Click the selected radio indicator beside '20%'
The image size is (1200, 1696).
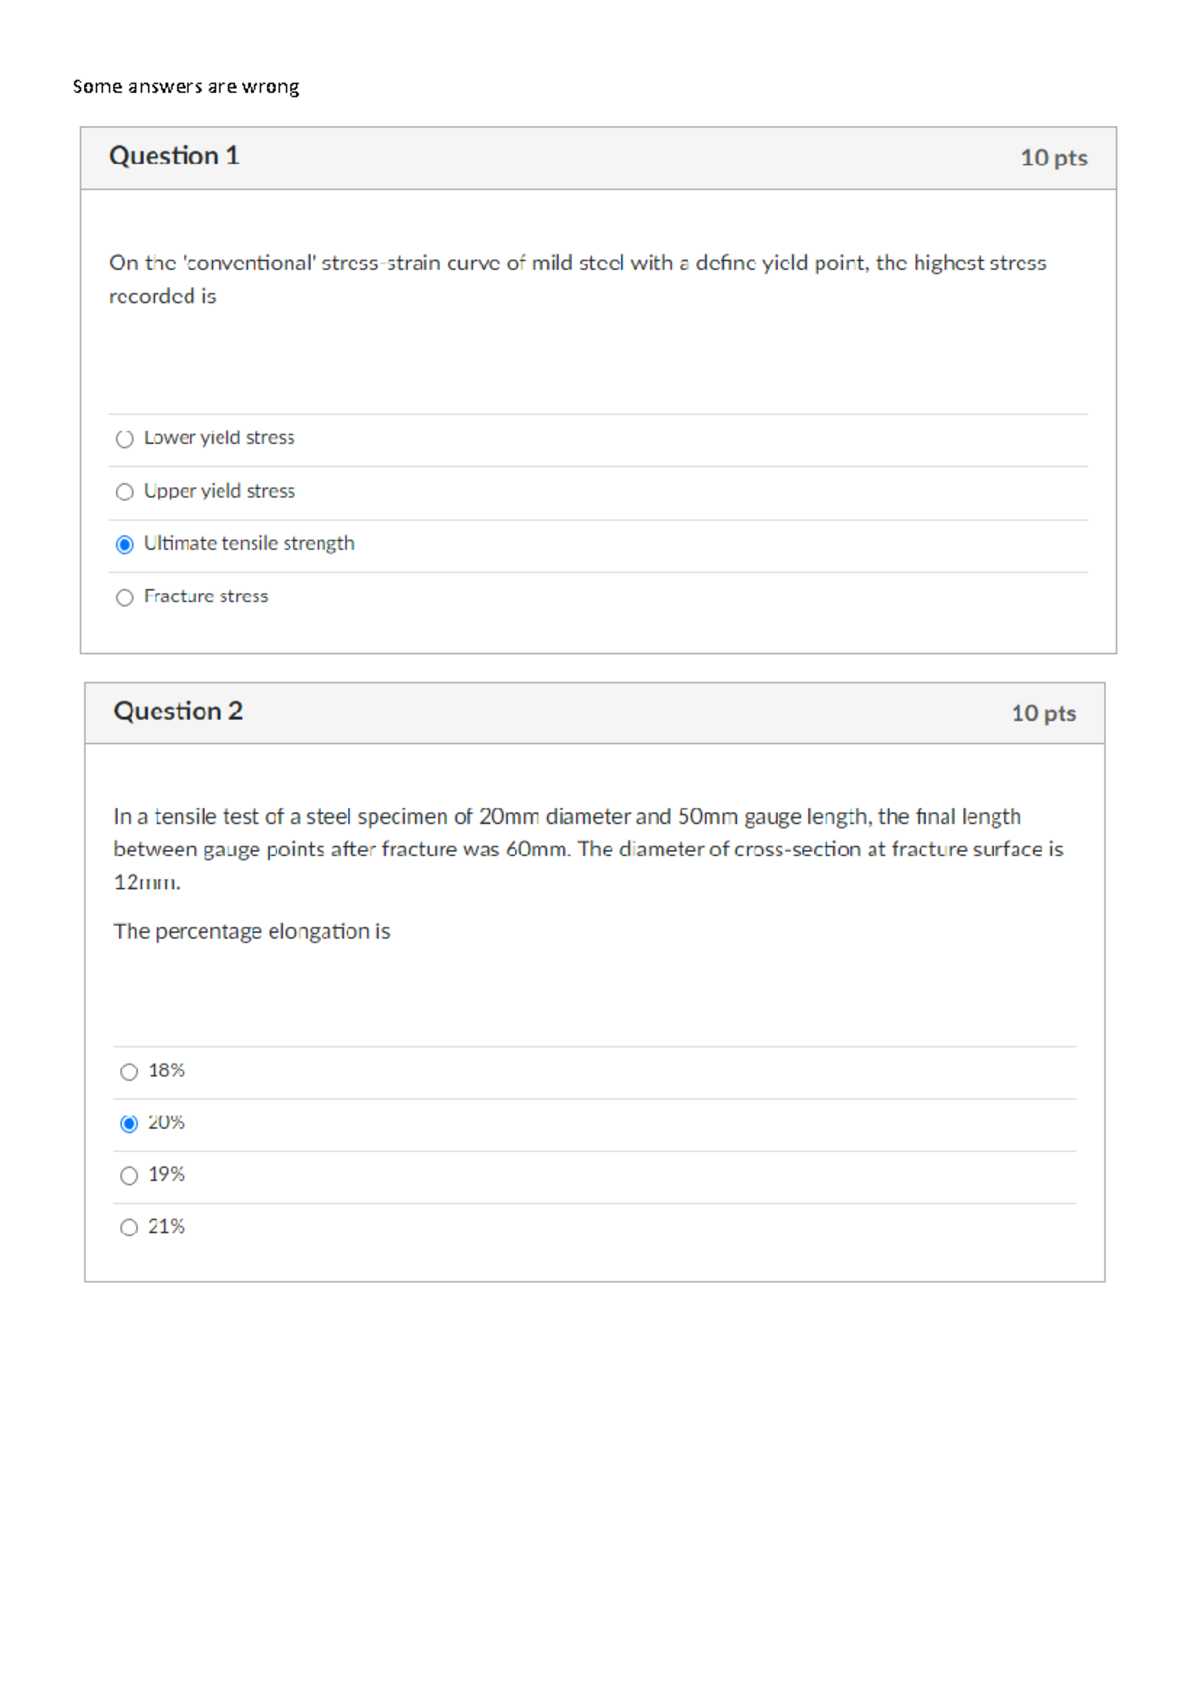click(129, 1122)
